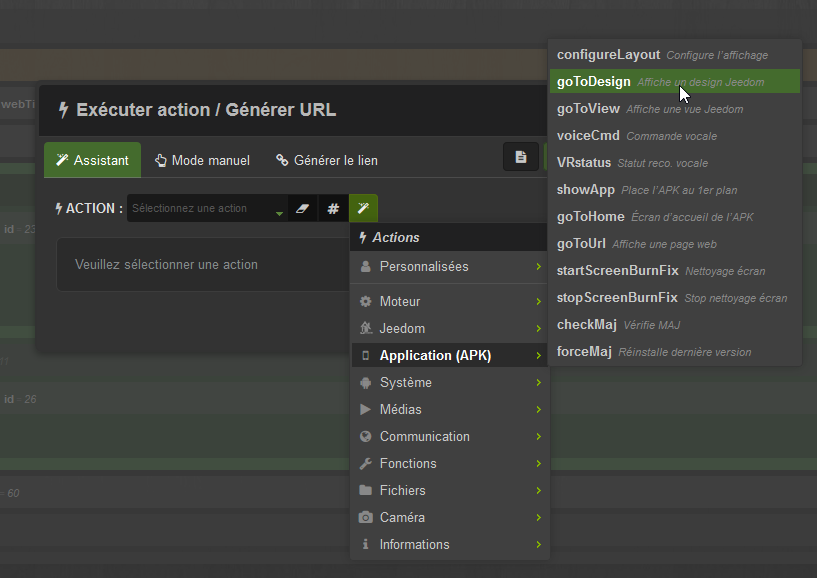Choose goToDesign from the submenu
The height and width of the screenshot is (578, 817).
(x=675, y=82)
